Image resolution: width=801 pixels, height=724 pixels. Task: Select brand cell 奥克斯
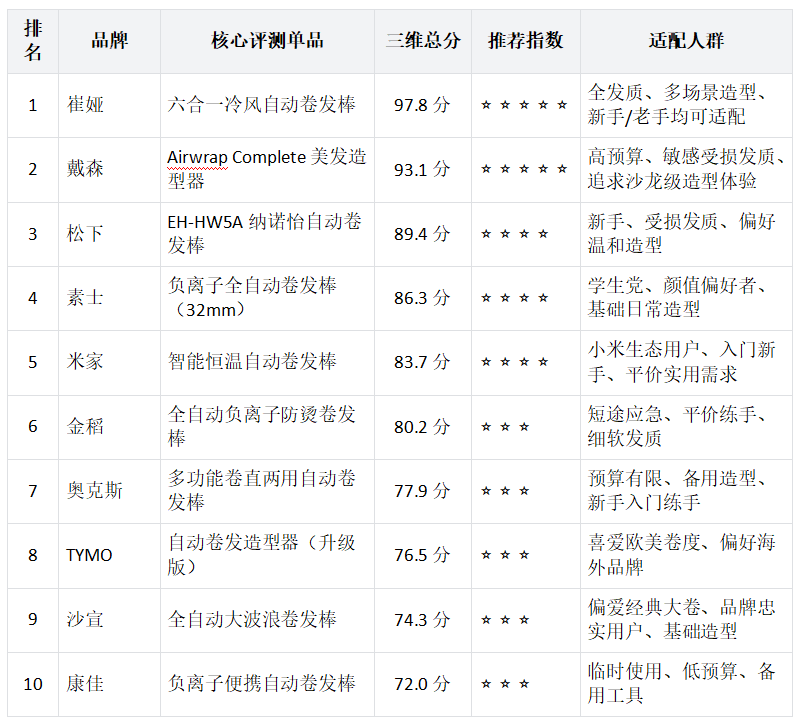[109, 492]
